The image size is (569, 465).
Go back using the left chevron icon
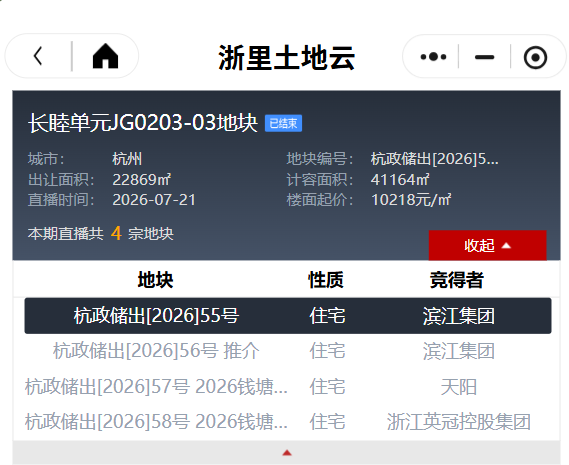click(38, 56)
